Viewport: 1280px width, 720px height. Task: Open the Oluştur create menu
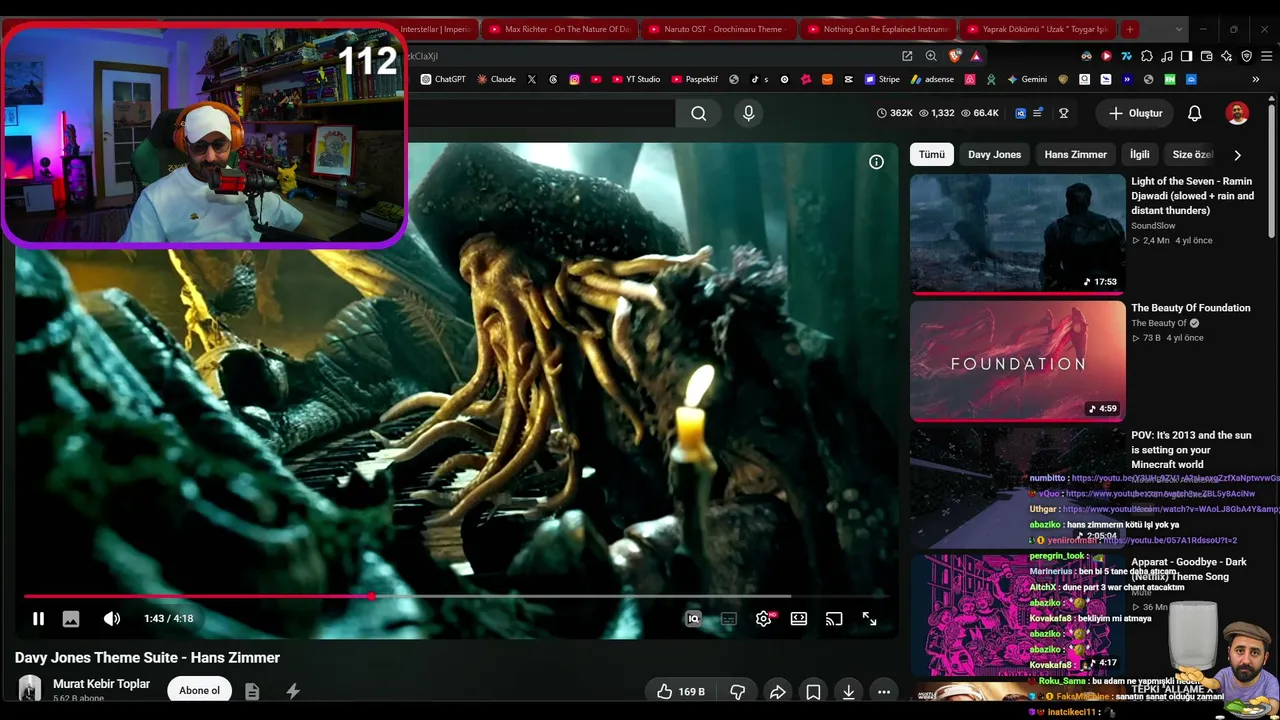(x=1136, y=113)
